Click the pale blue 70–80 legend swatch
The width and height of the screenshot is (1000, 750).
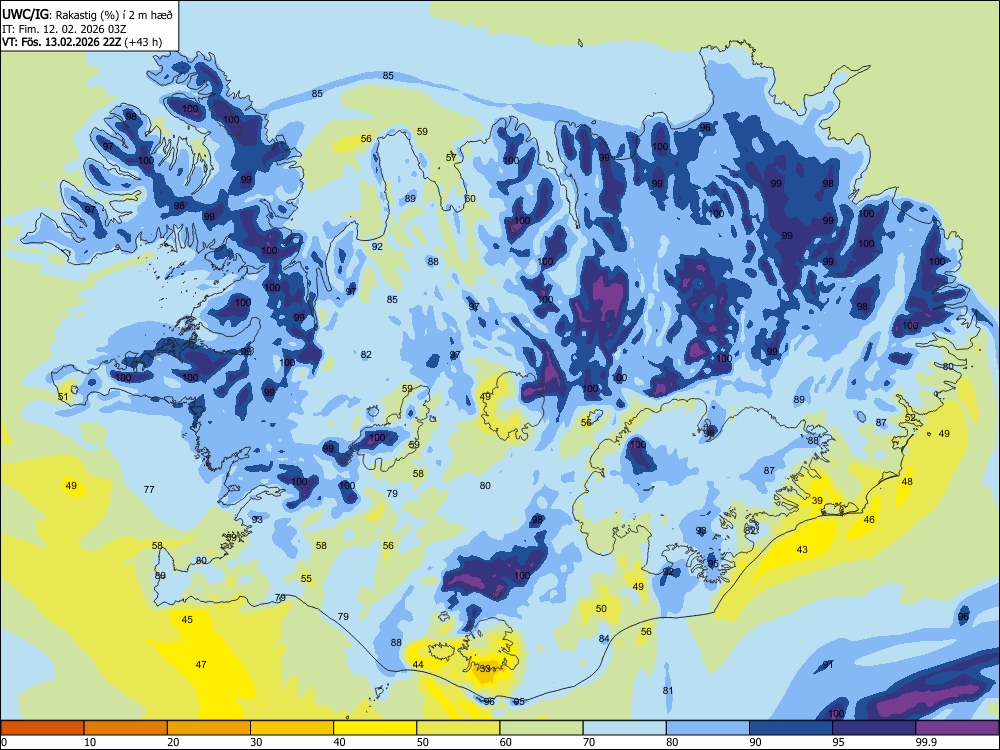624,728
